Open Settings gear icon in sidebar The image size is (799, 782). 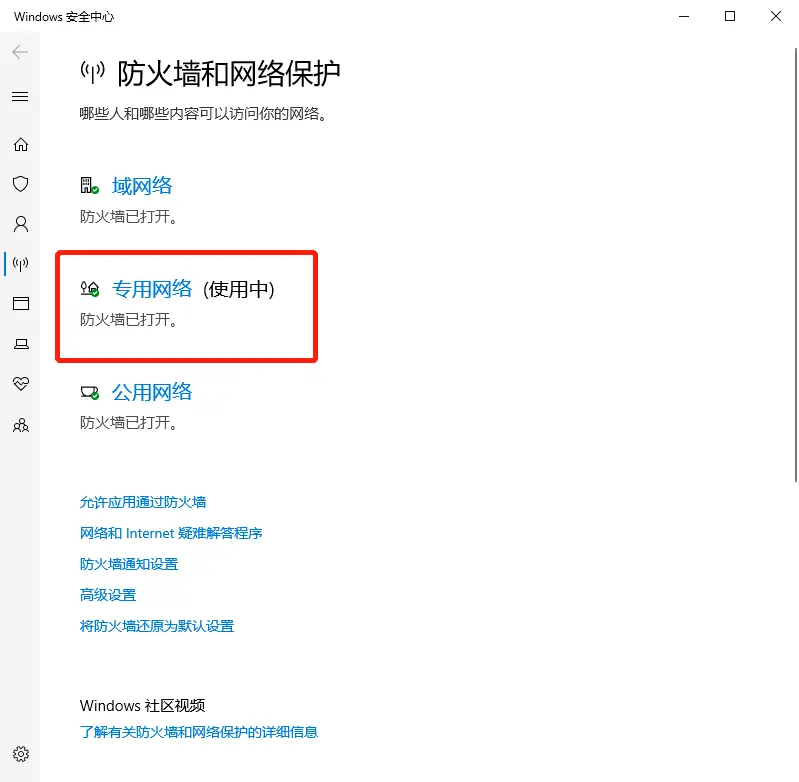21,754
